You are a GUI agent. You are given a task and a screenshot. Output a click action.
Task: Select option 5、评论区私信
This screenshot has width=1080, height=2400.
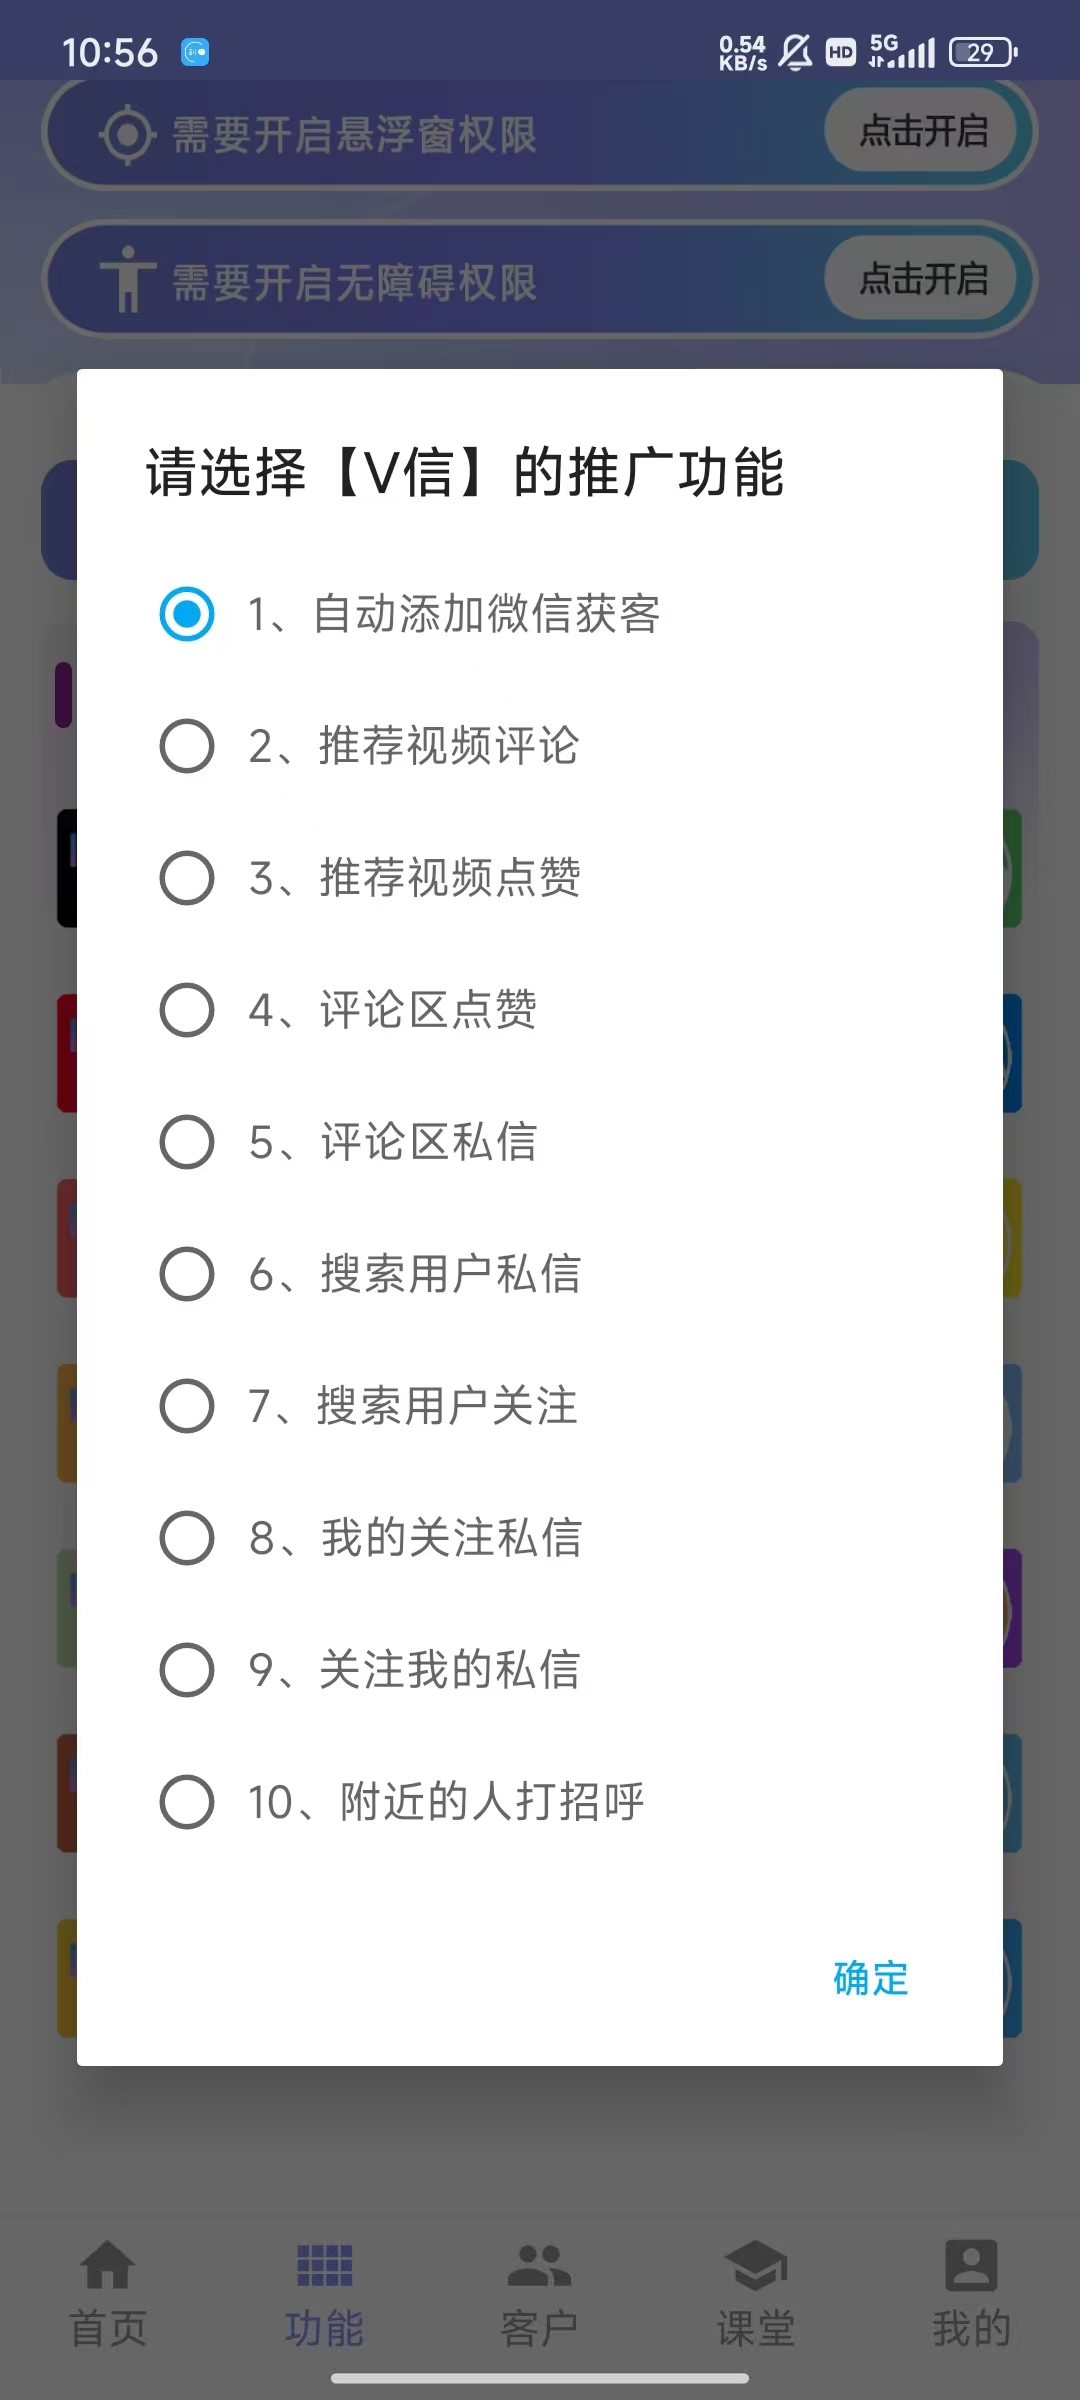[187, 1142]
